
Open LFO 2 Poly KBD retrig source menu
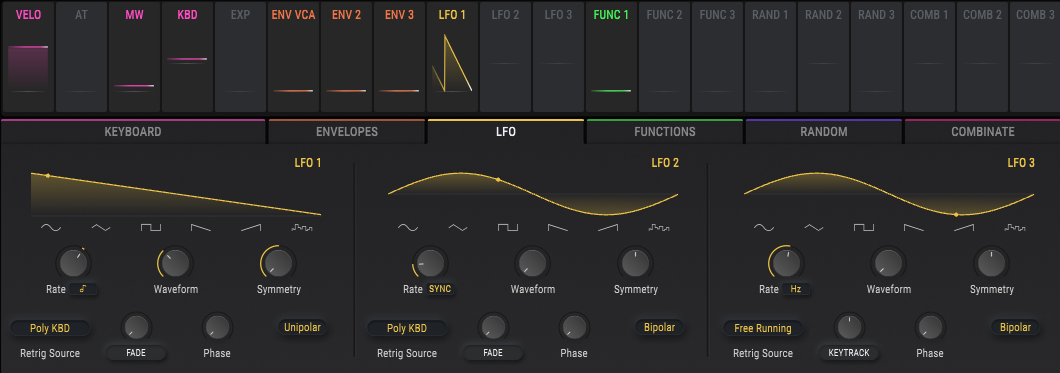point(407,328)
